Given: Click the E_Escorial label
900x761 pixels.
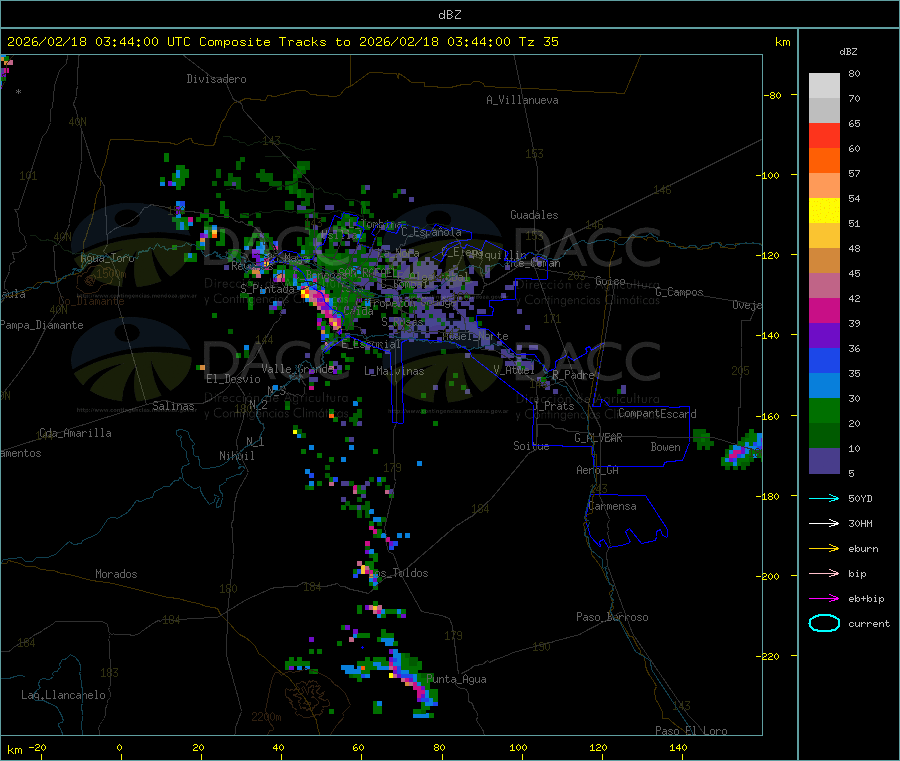Looking at the screenshot, I should [371, 344].
